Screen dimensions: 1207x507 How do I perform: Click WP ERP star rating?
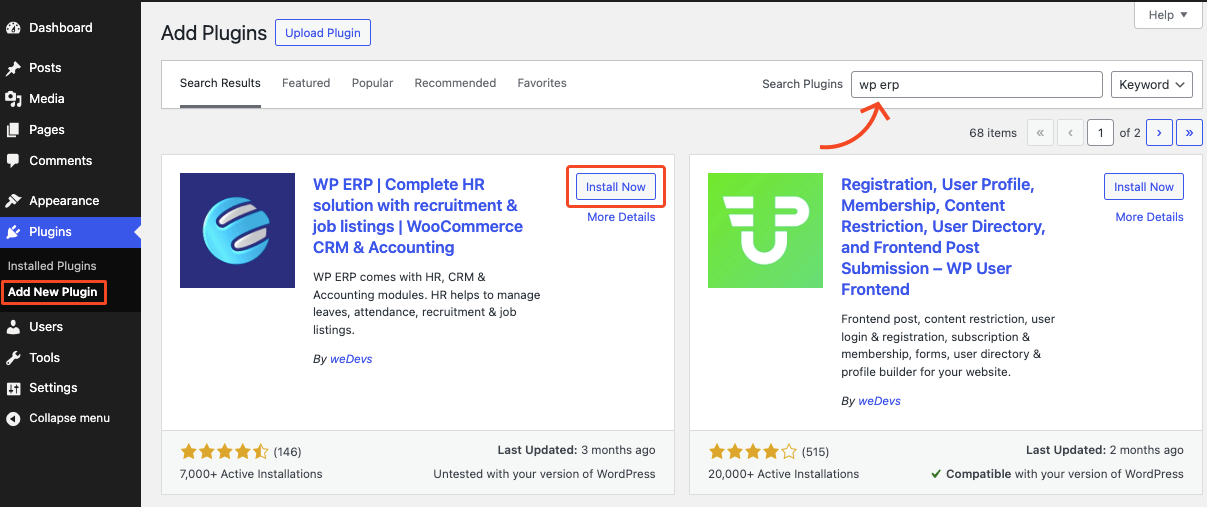click(224, 451)
